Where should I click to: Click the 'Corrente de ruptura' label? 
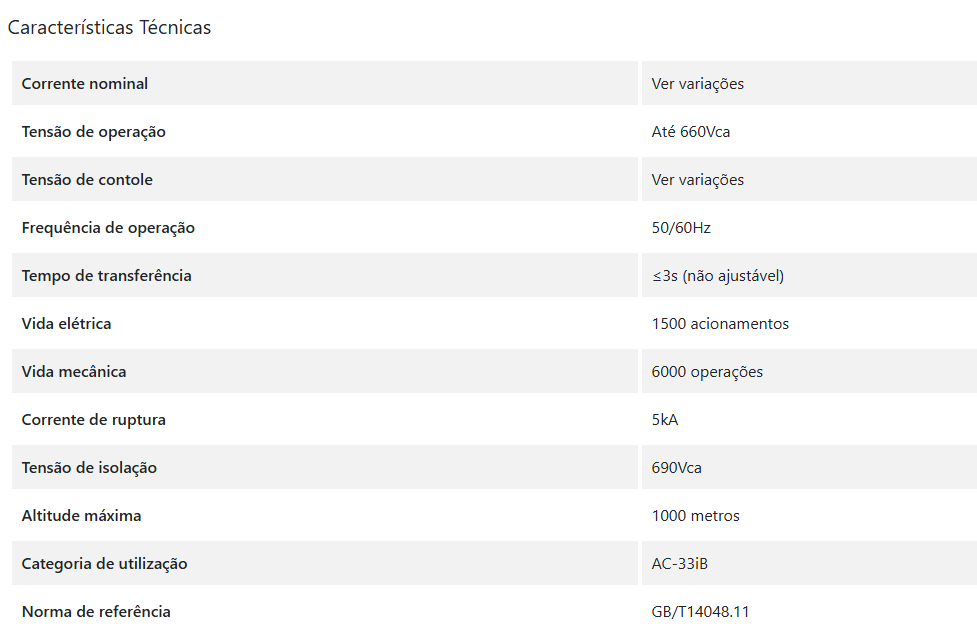(x=94, y=420)
